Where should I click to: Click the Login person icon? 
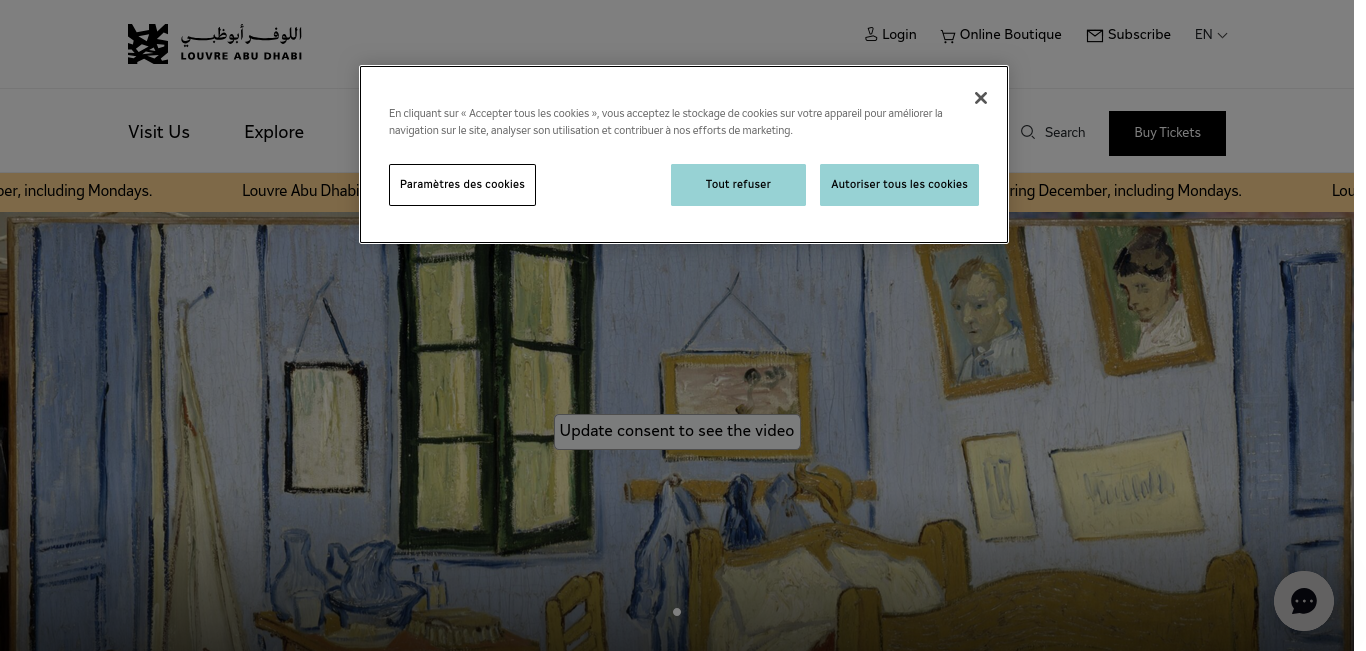coord(871,35)
